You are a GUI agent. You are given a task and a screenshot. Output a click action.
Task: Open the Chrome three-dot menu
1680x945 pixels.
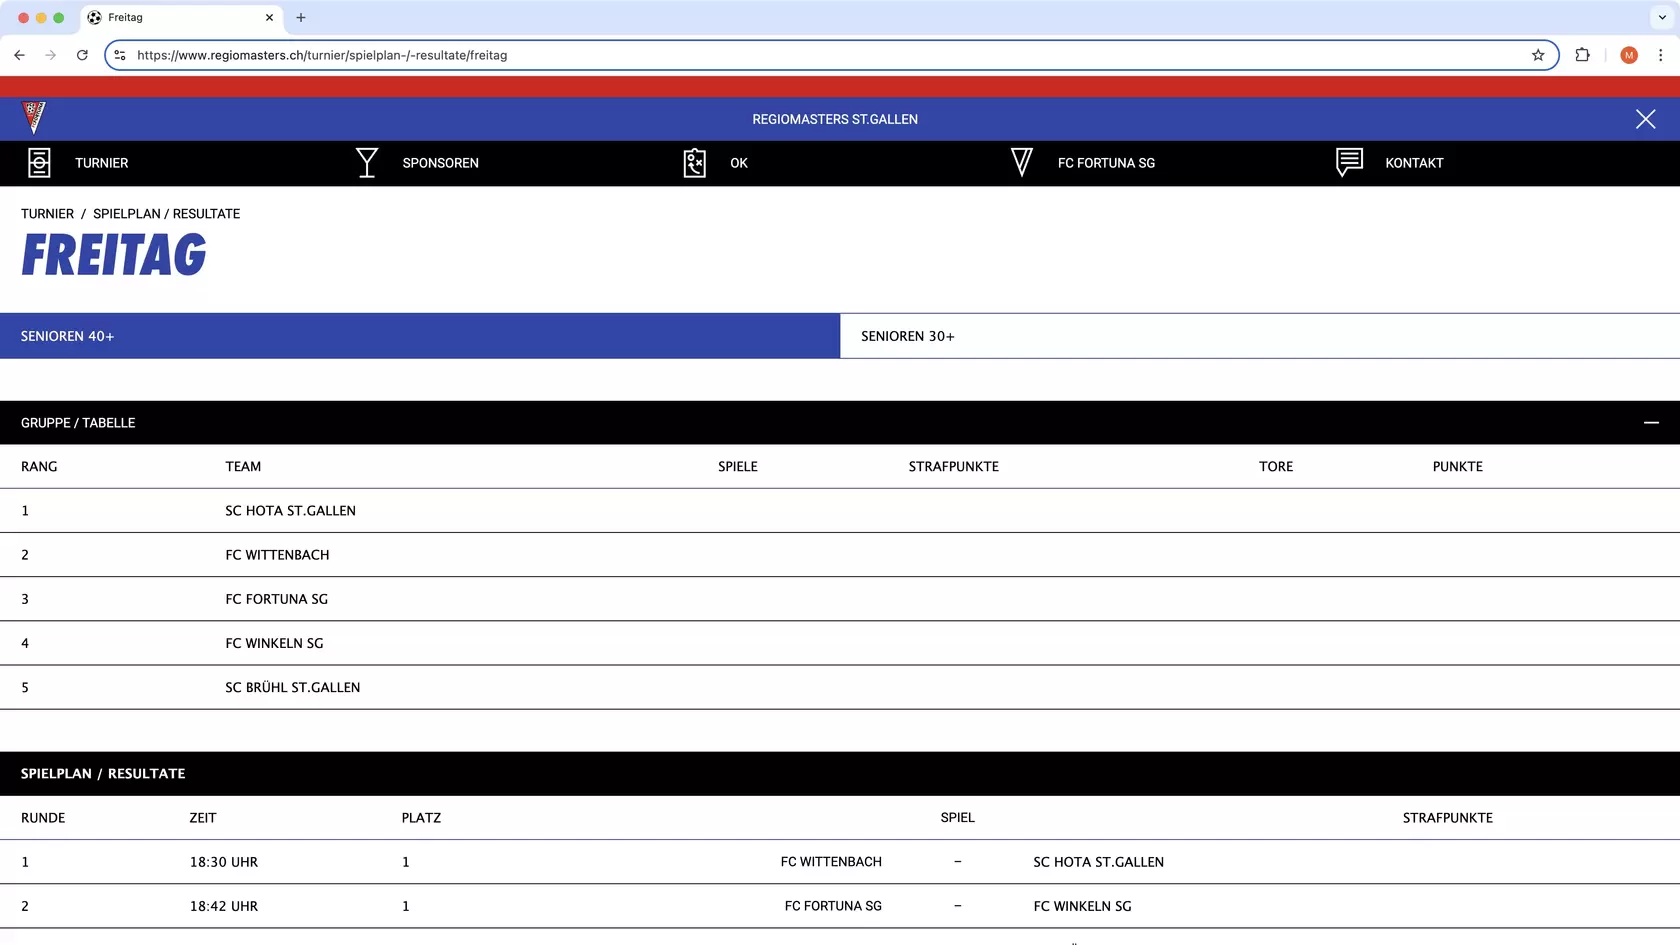tap(1660, 55)
